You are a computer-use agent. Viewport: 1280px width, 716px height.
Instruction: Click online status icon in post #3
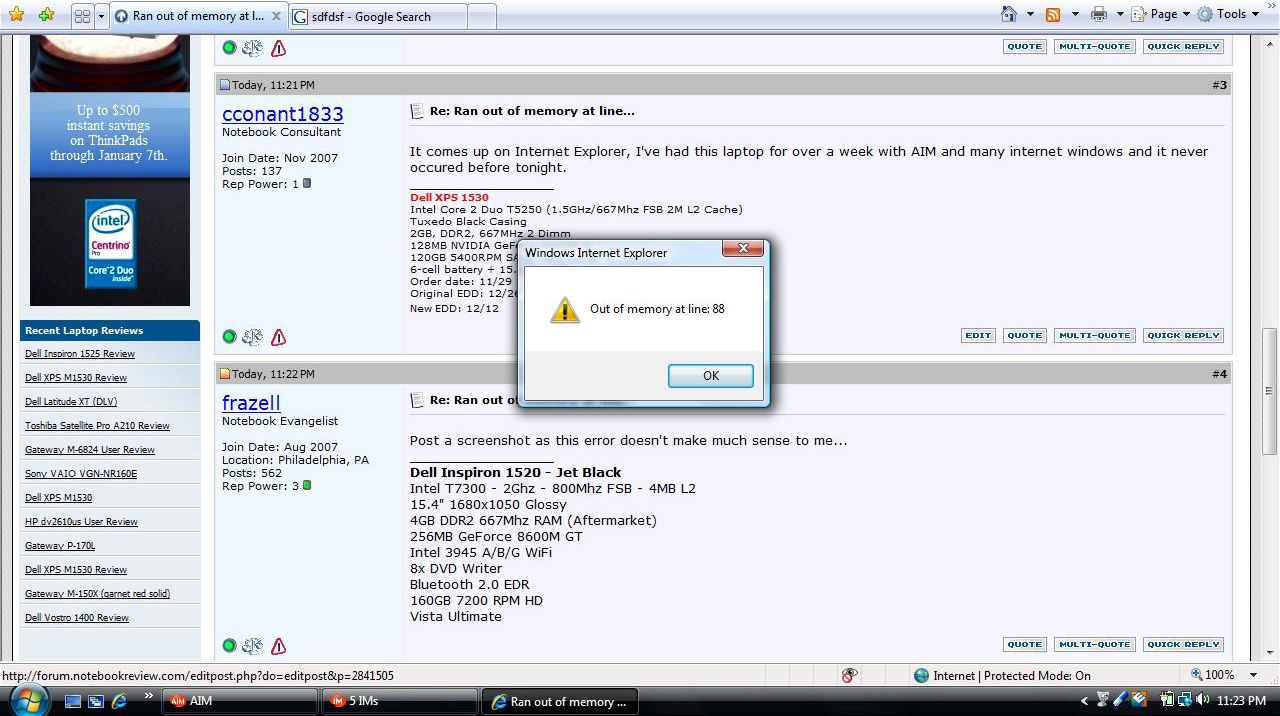coord(229,337)
